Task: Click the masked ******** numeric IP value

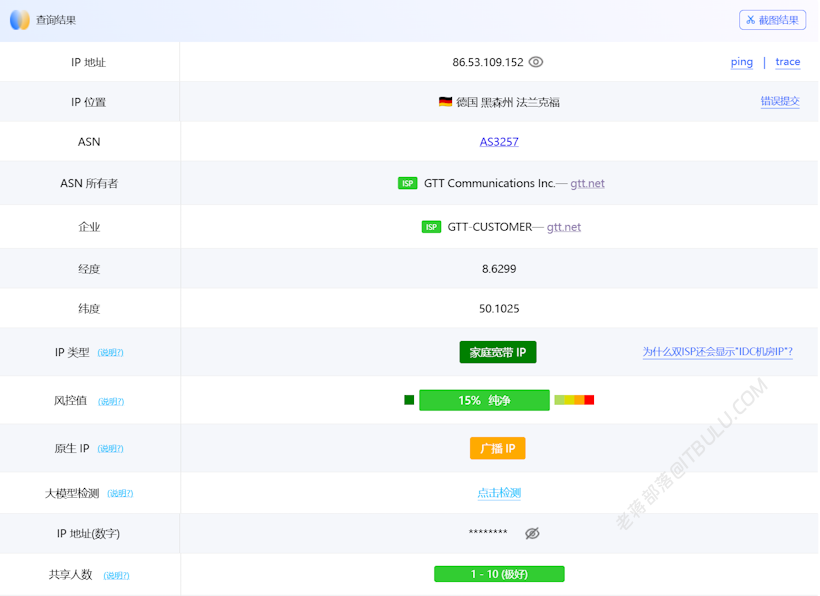Action: coord(488,532)
